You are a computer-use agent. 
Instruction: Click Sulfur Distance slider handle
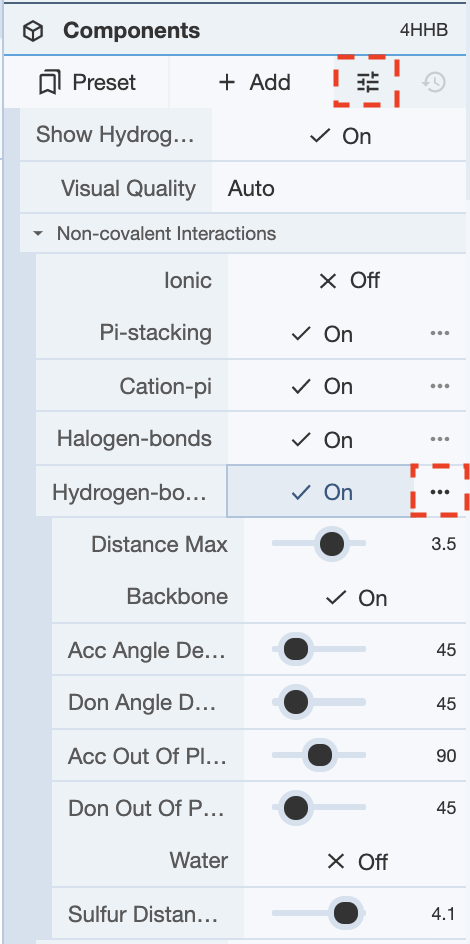click(x=346, y=914)
